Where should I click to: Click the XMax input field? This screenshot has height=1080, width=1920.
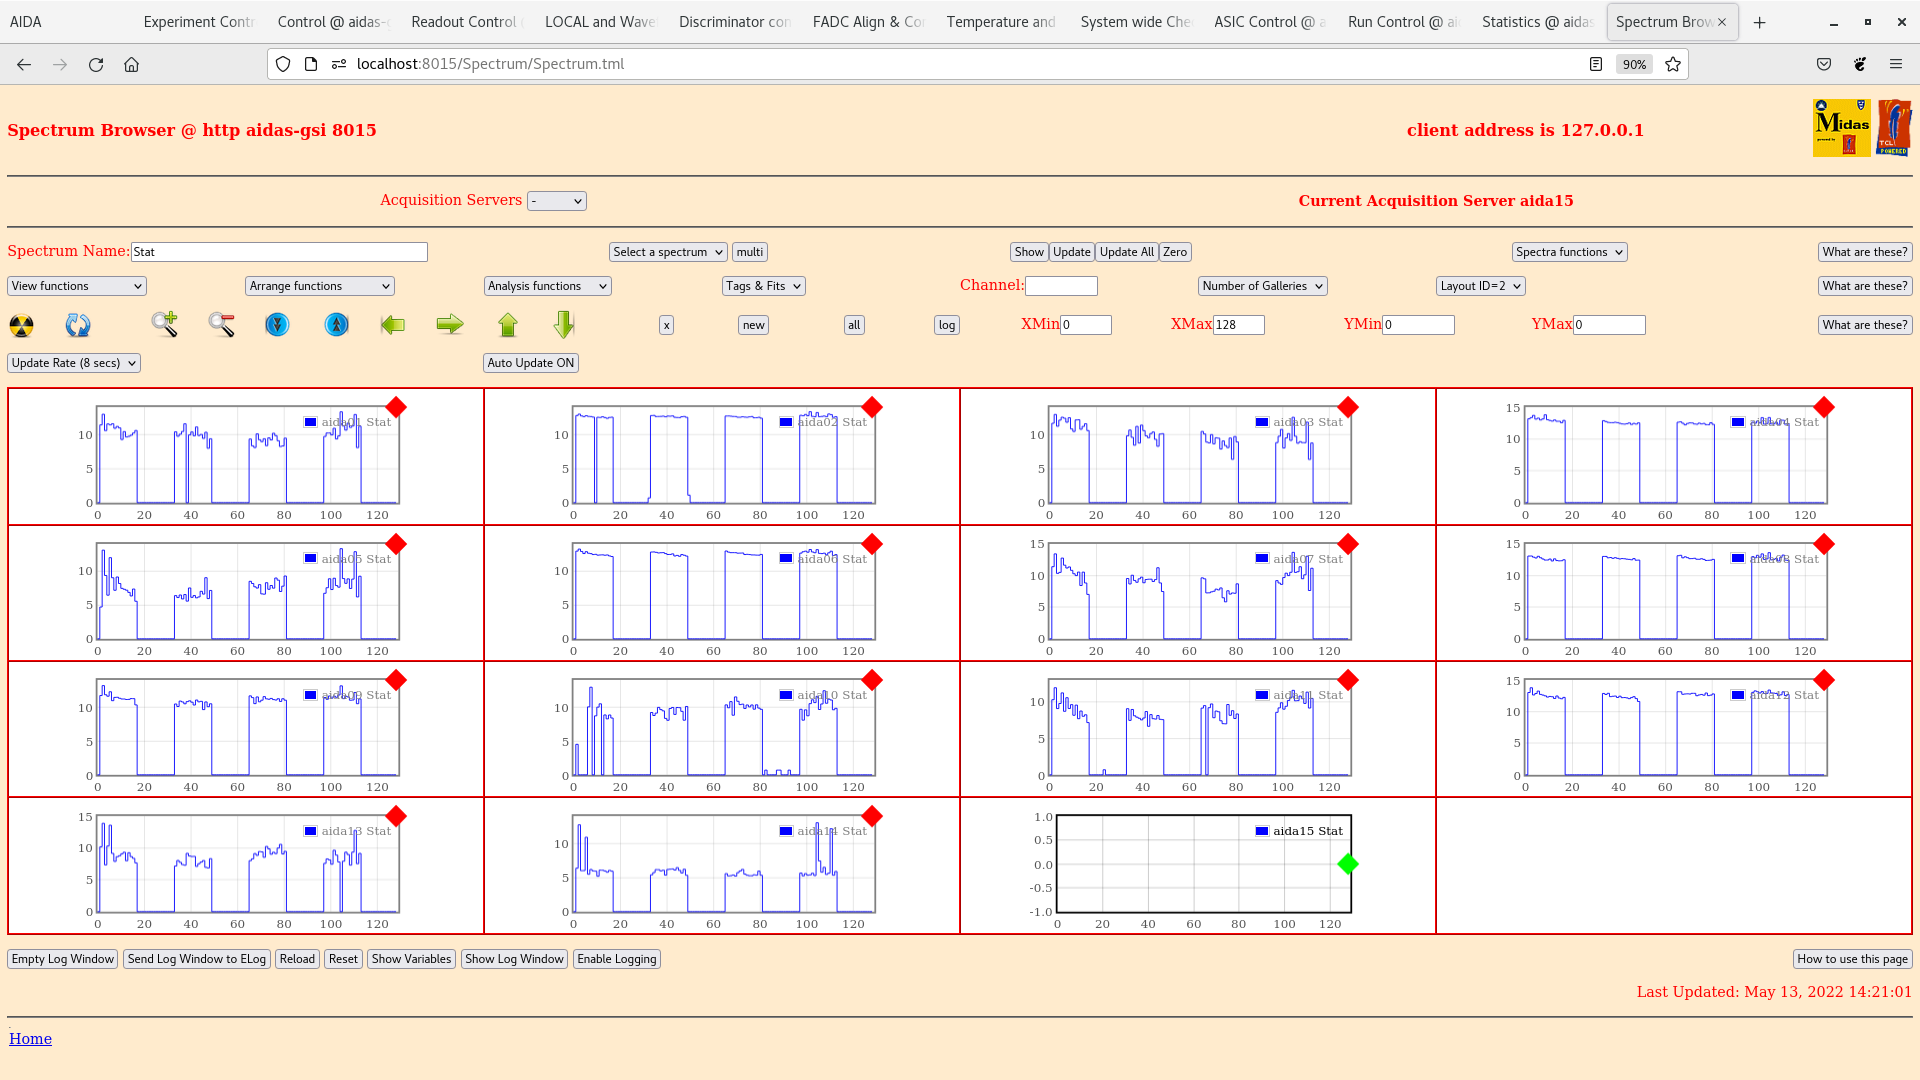click(1239, 325)
